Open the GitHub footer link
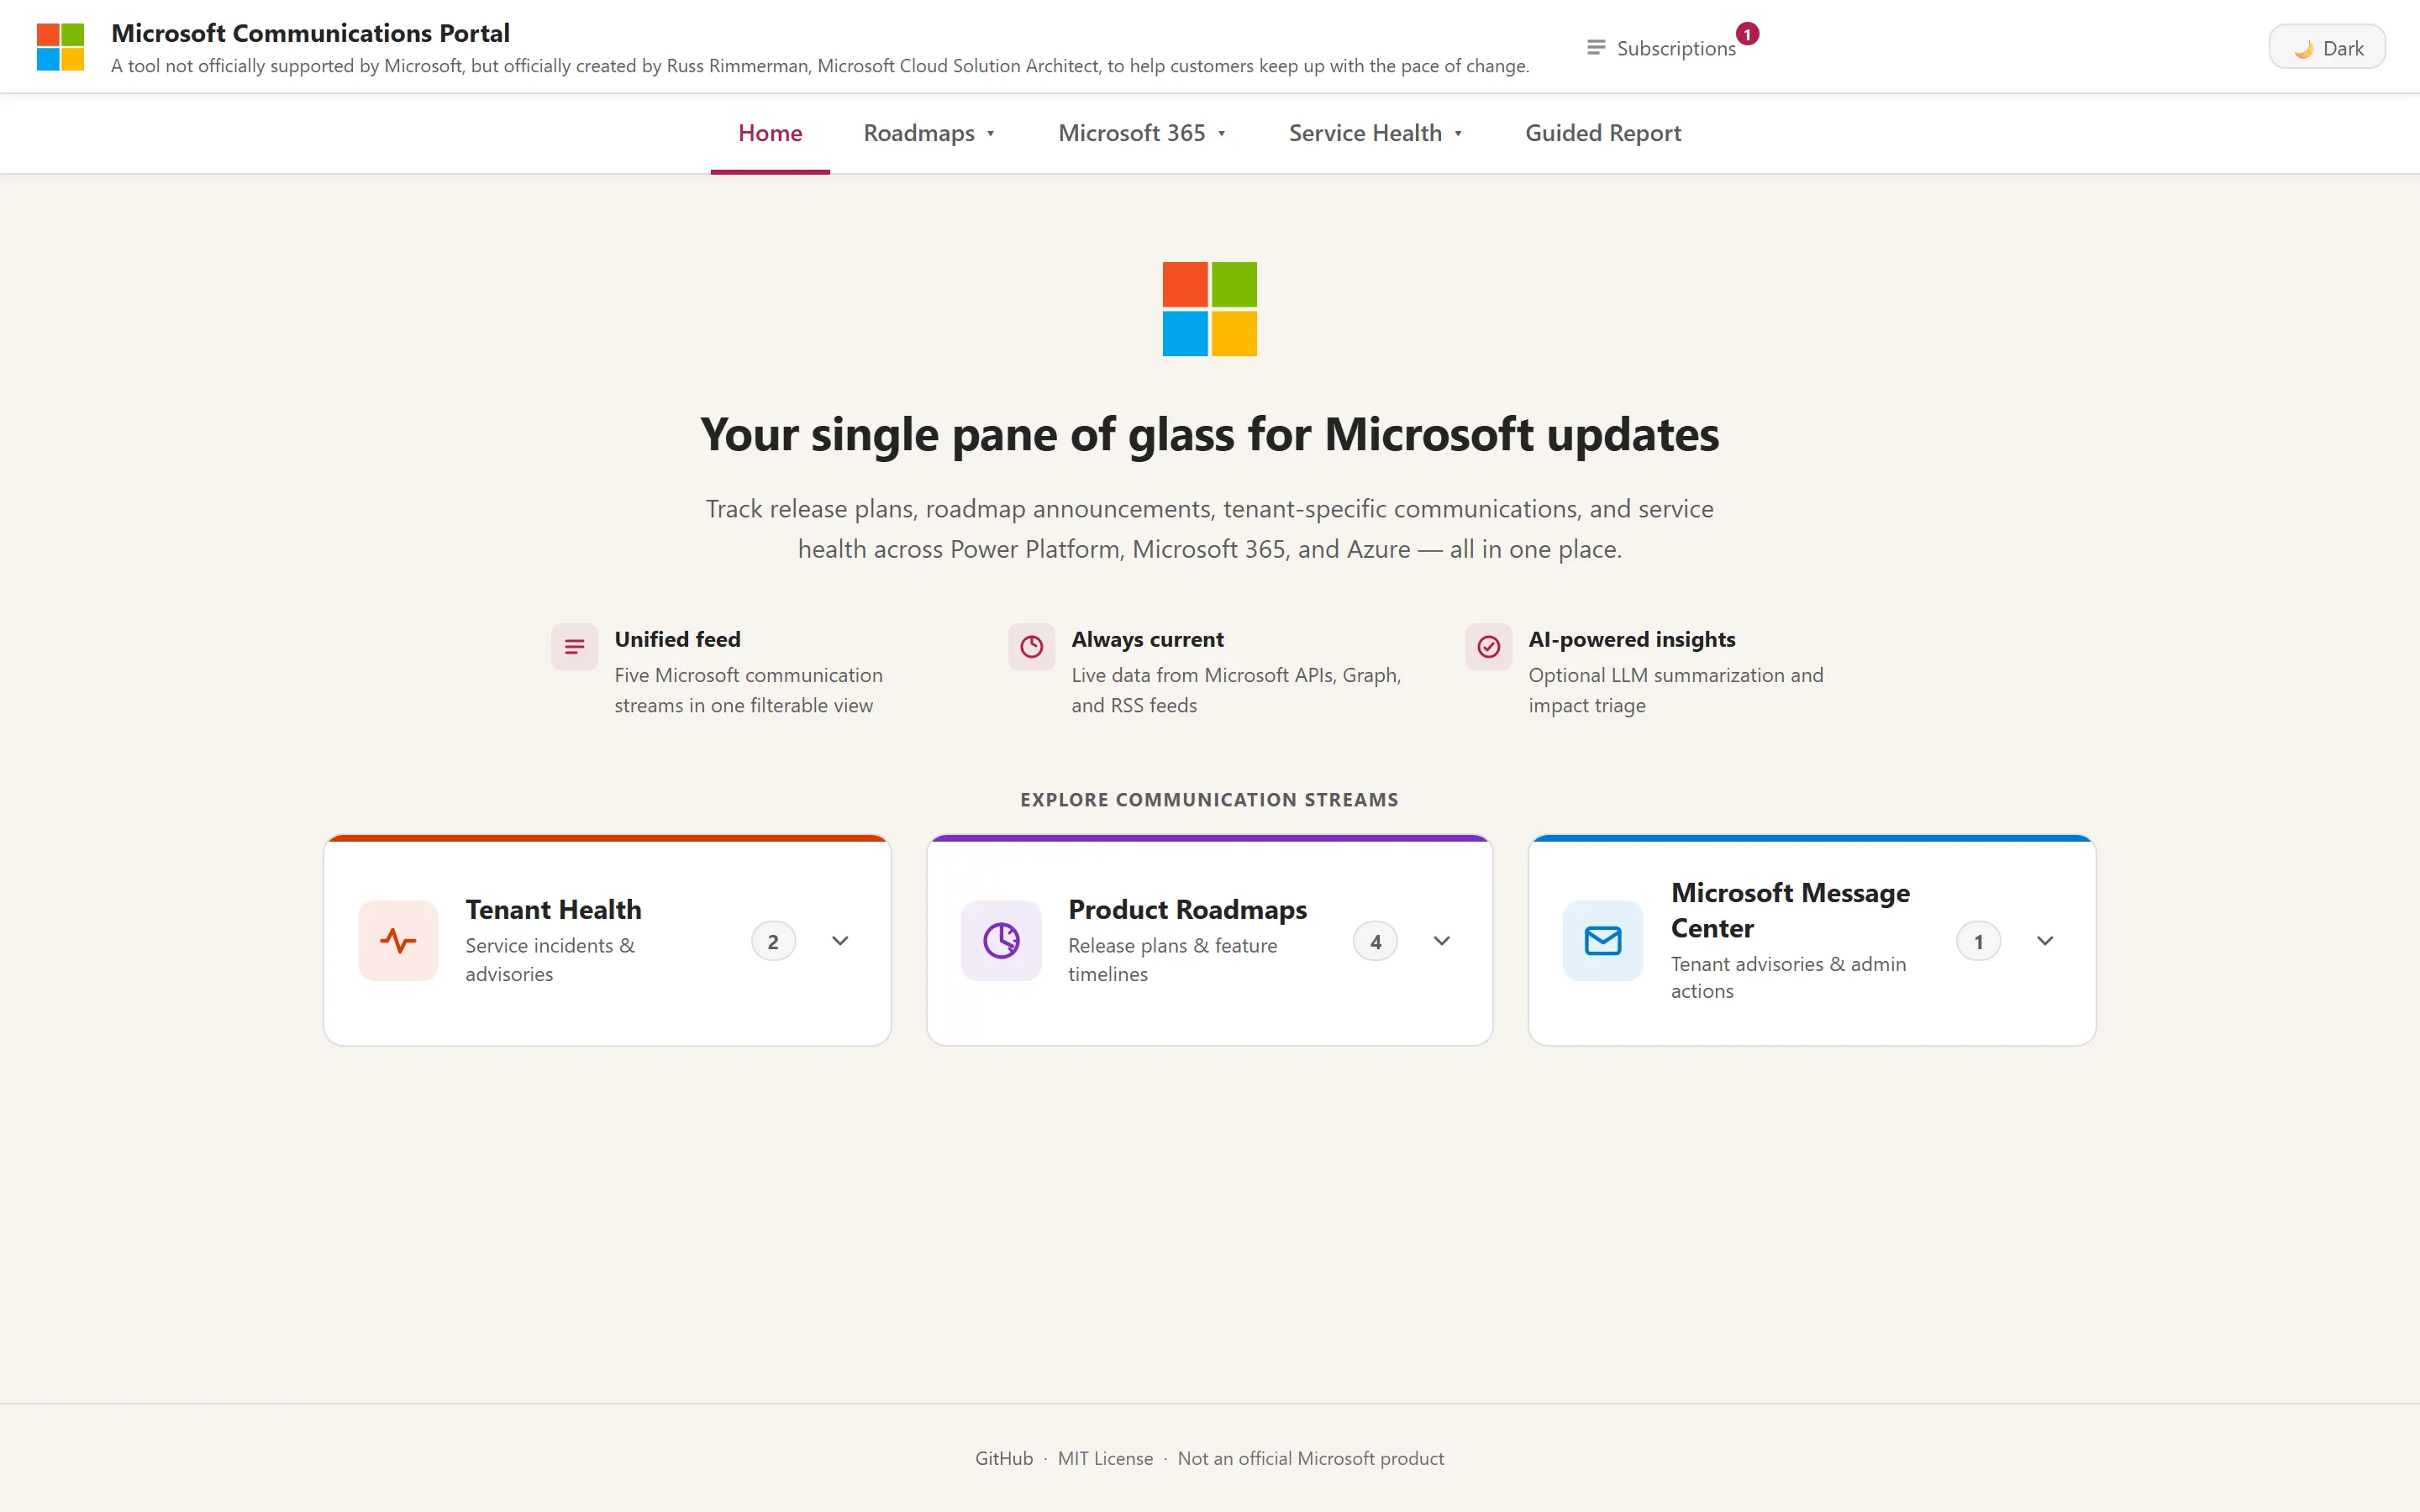Viewport: 2420px width, 1512px height. (1004, 1458)
